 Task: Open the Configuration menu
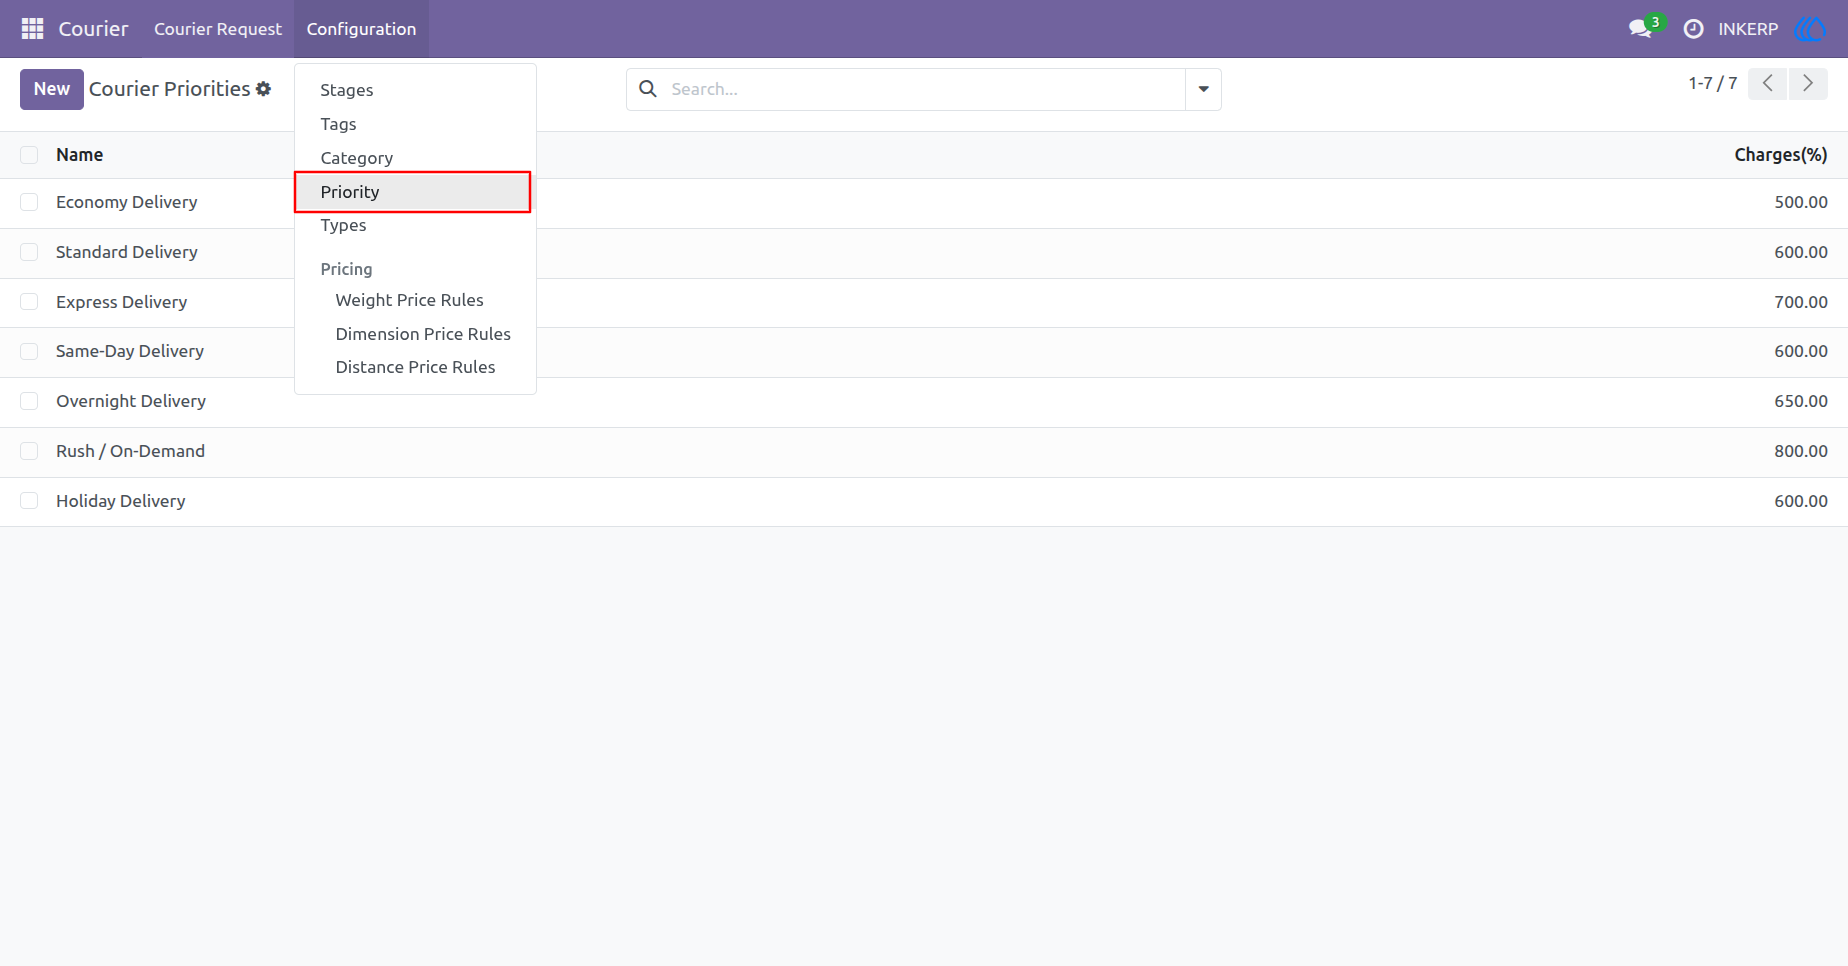361,29
